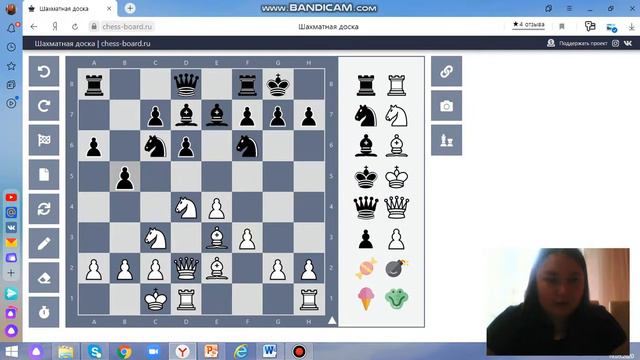Click the highlighted black pawn on b5
The width and height of the screenshot is (640, 360).
coord(124,177)
